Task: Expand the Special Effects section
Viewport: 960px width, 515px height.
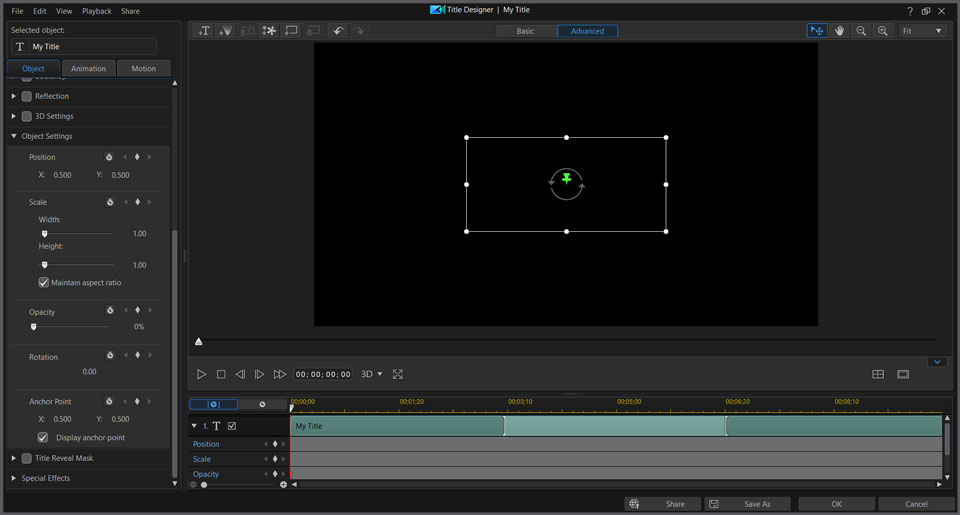Action: point(14,478)
